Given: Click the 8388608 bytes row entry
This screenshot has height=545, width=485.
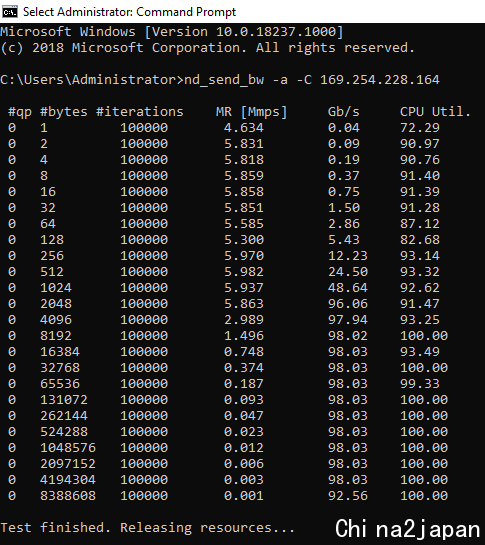Looking at the screenshot, I should [x=68, y=496].
